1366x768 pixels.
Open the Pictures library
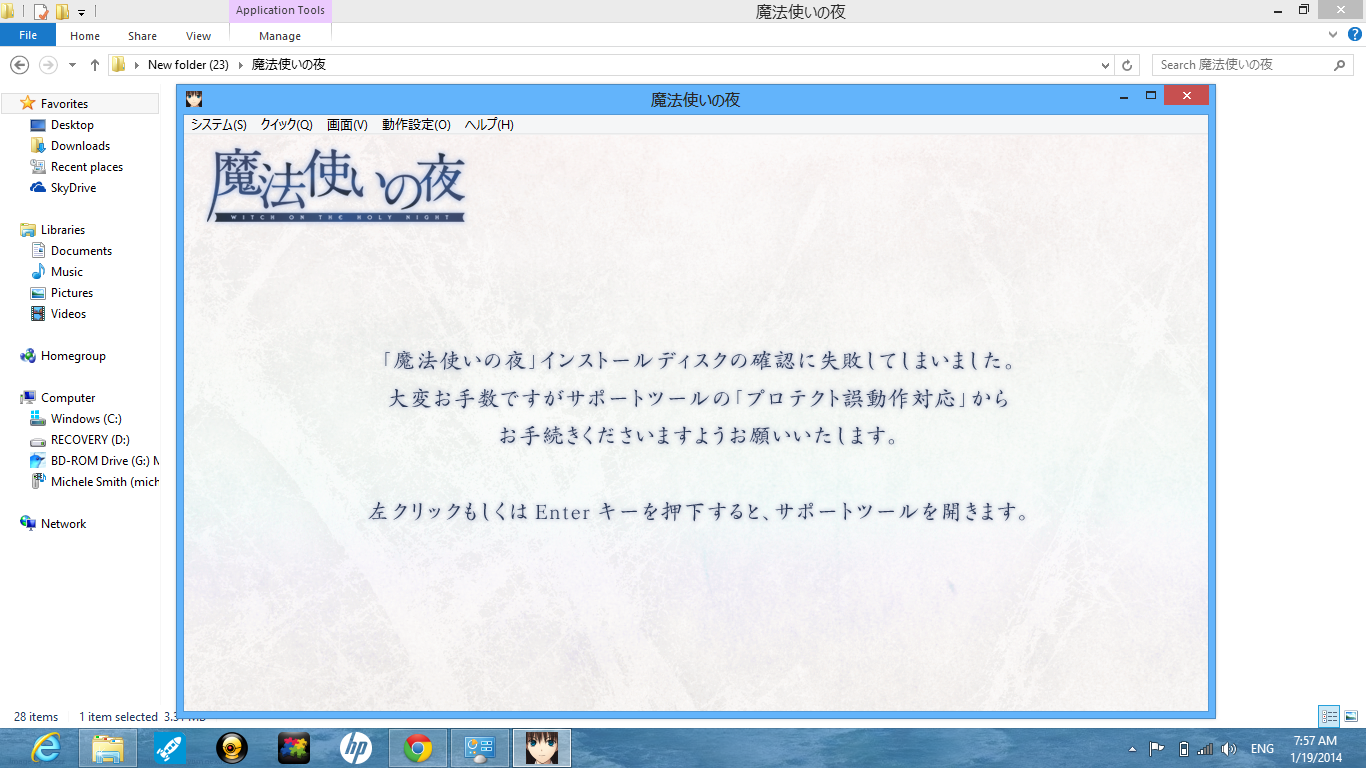(x=72, y=293)
